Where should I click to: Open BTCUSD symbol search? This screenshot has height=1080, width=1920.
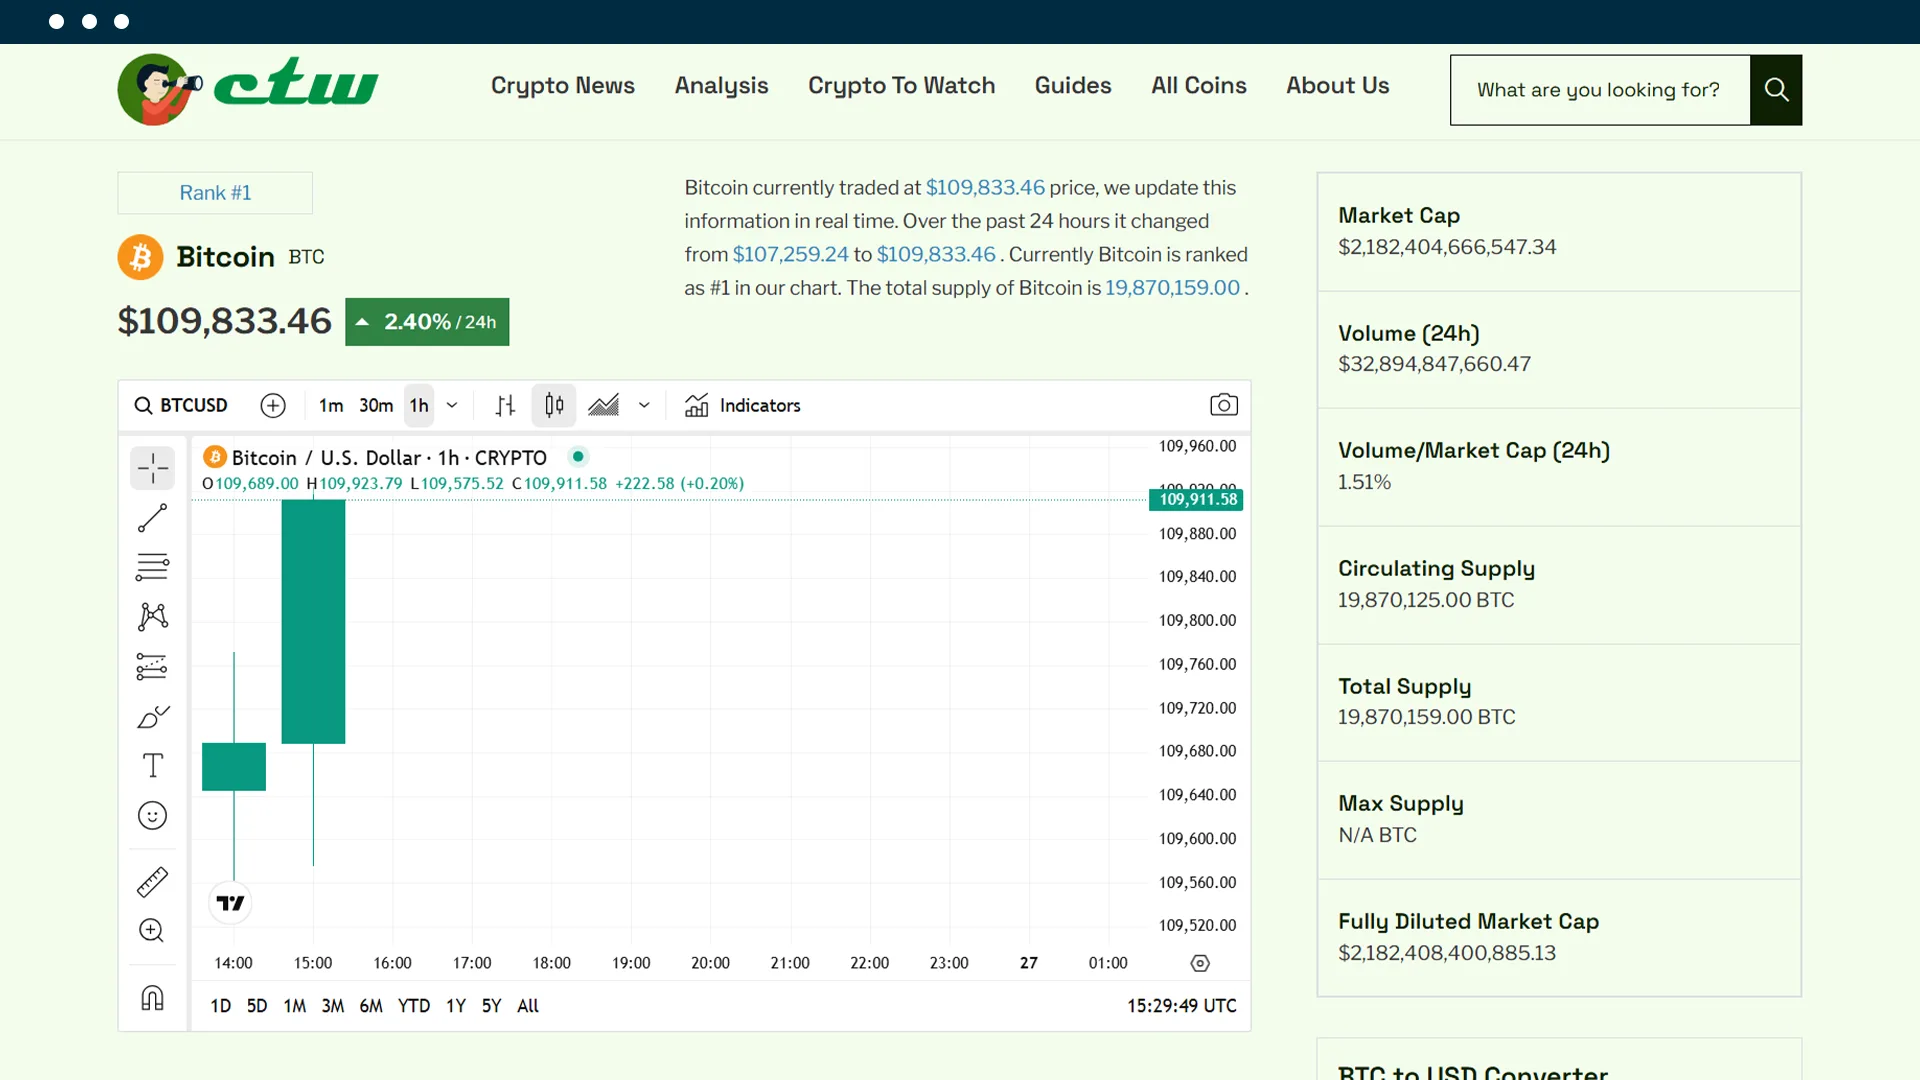(181, 405)
